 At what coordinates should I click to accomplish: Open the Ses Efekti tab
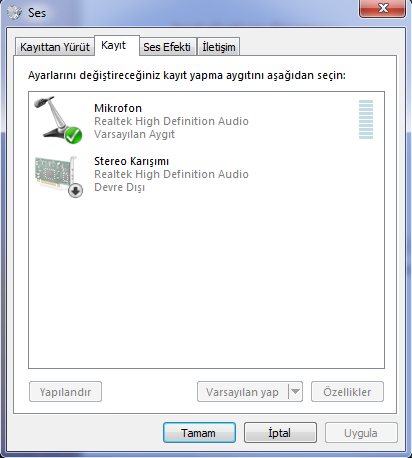pyautogui.click(x=167, y=47)
